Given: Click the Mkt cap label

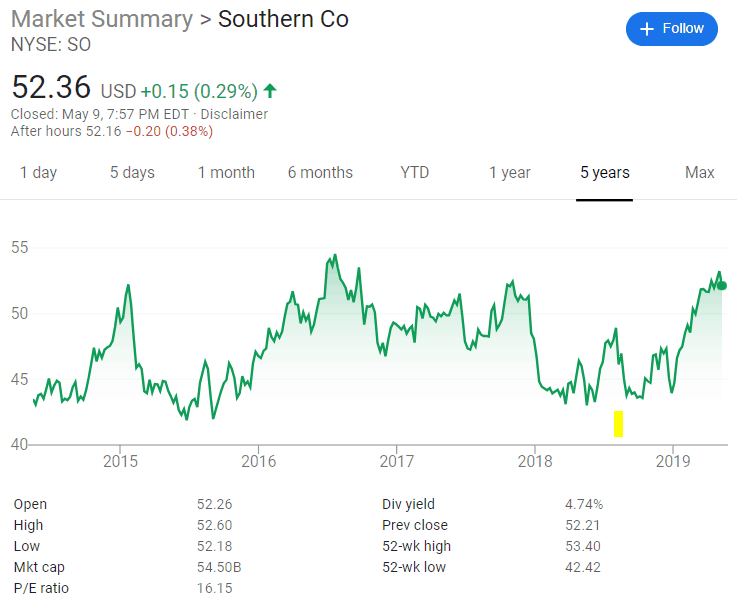Looking at the screenshot, I should point(39,567).
